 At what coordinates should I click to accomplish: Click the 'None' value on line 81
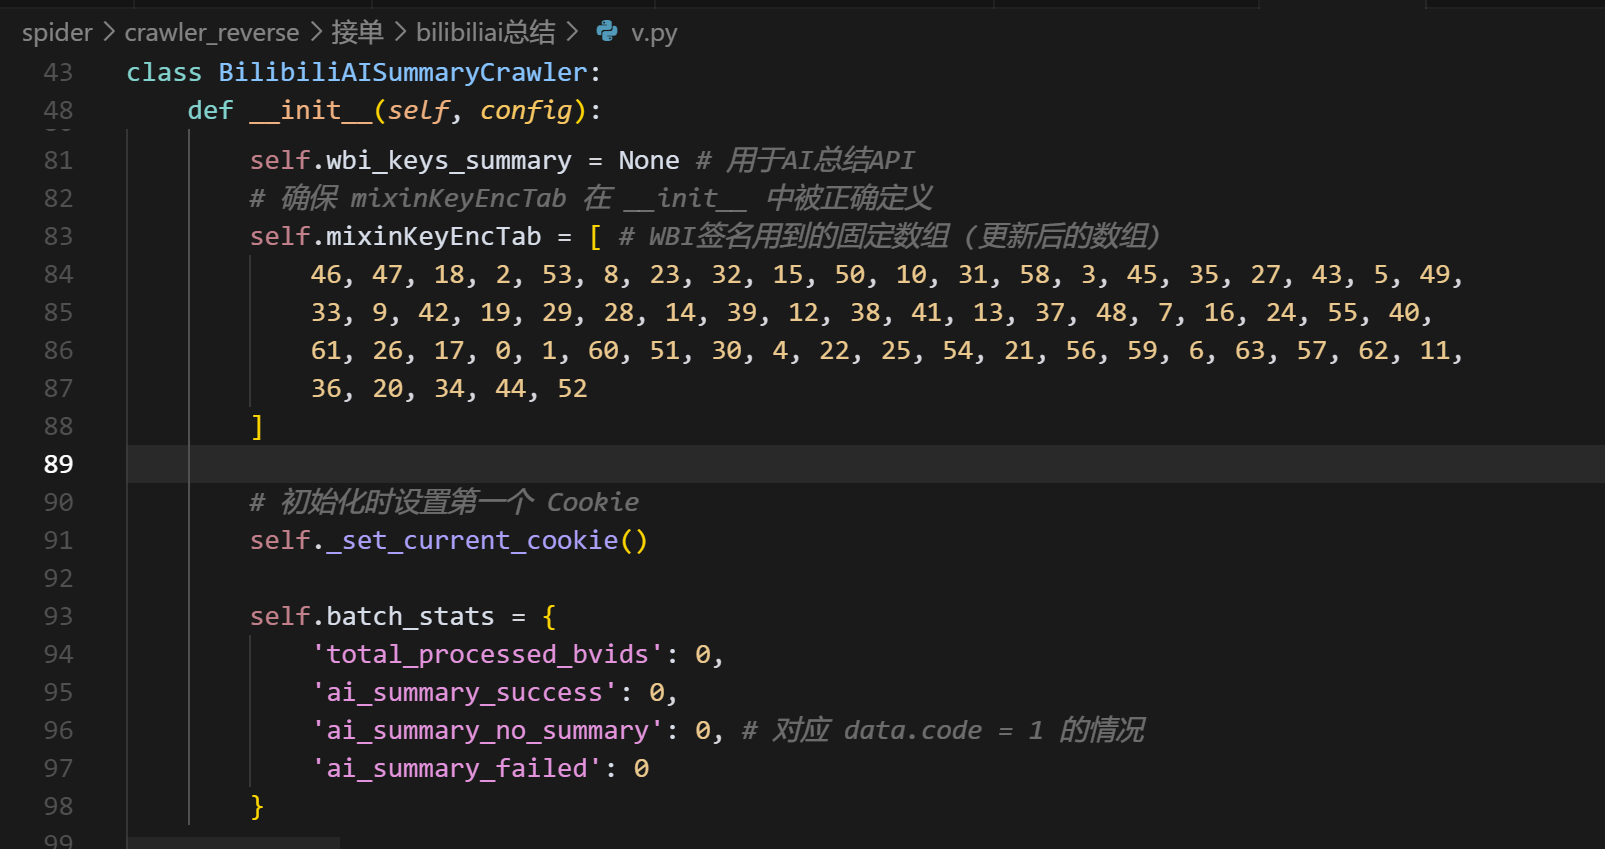coord(648,160)
